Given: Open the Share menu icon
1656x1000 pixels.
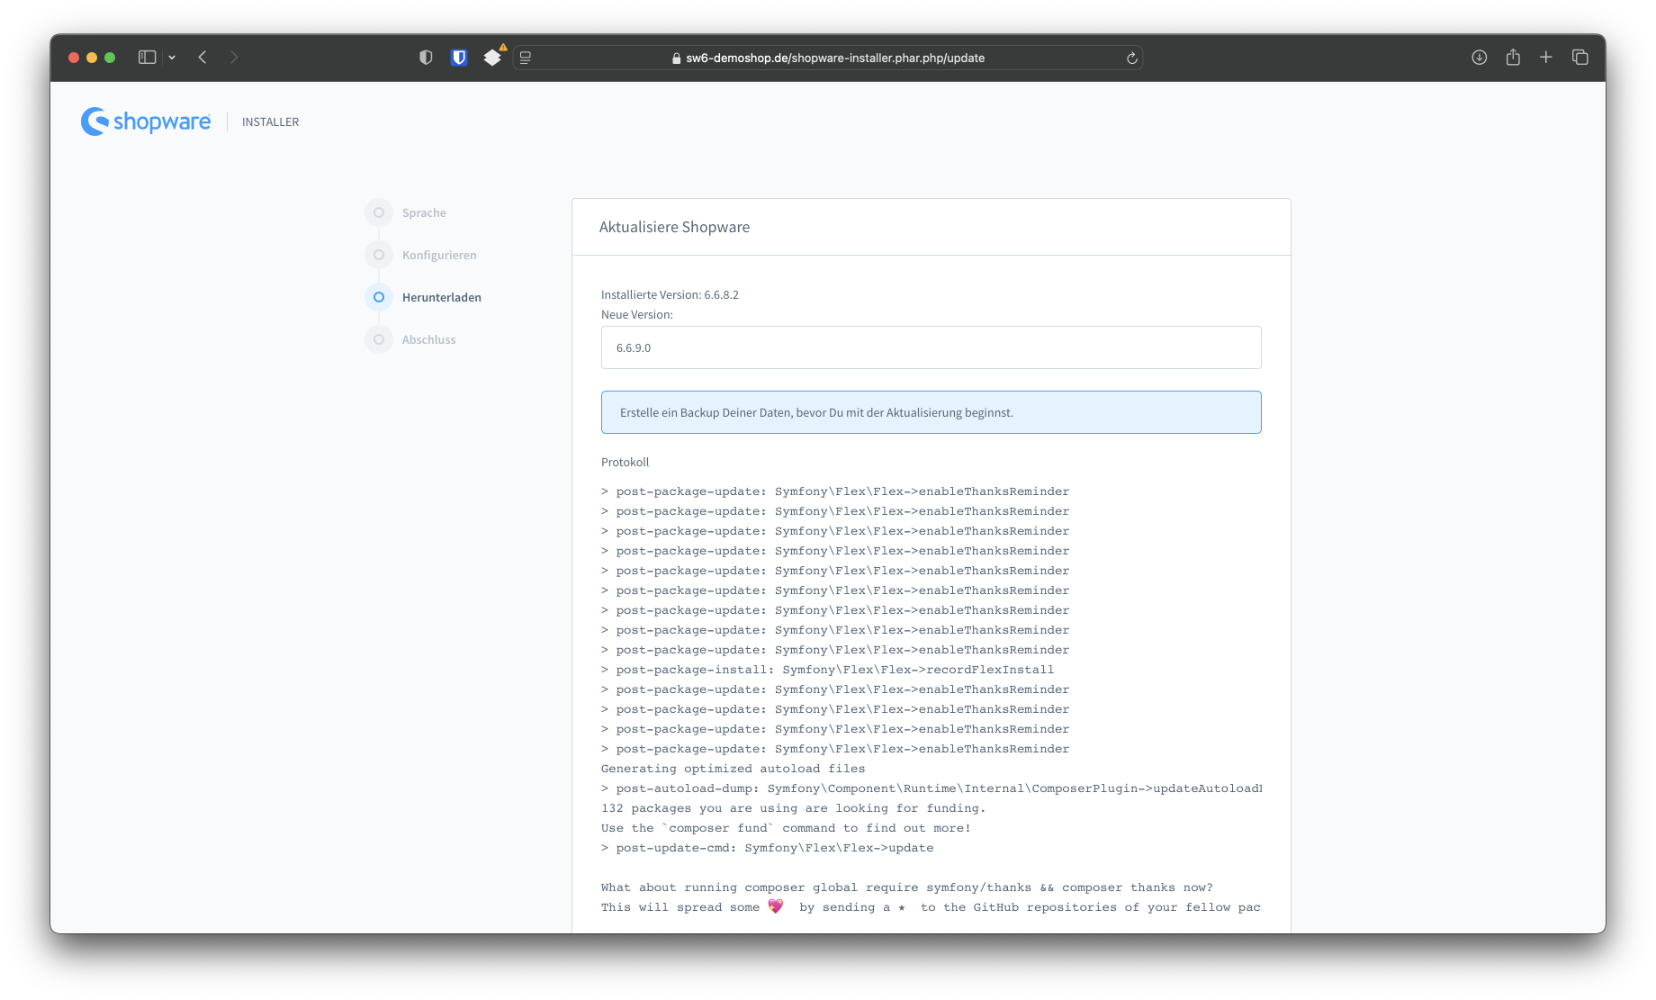Looking at the screenshot, I should (x=1513, y=58).
